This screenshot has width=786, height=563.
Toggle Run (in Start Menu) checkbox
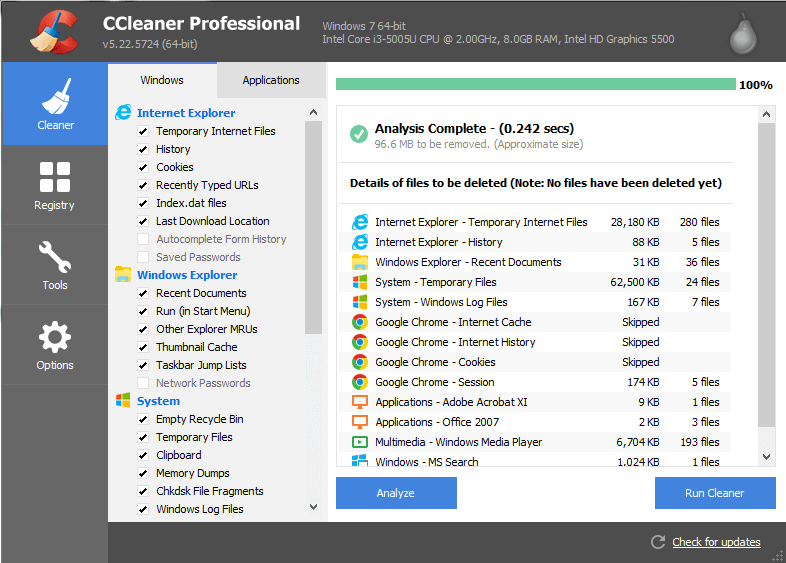(x=143, y=311)
